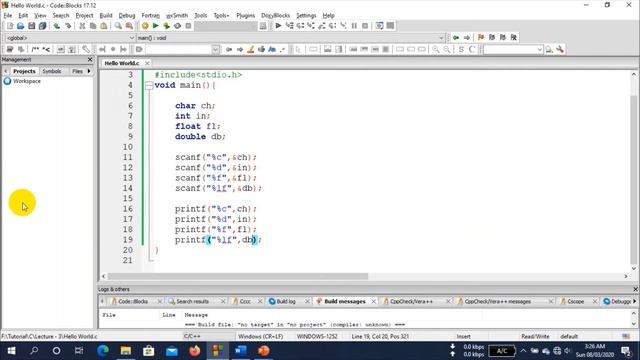Image resolution: width=640 pixels, height=360 pixels.
Task: Click the Undo arrow icon
Action: [x=57, y=26]
